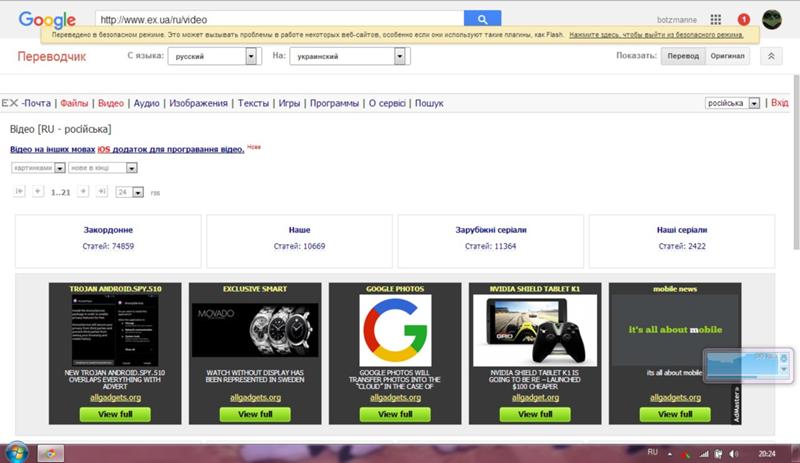Click the blue floating graph widget
Viewport: 800px width, 463px height.
tap(748, 365)
